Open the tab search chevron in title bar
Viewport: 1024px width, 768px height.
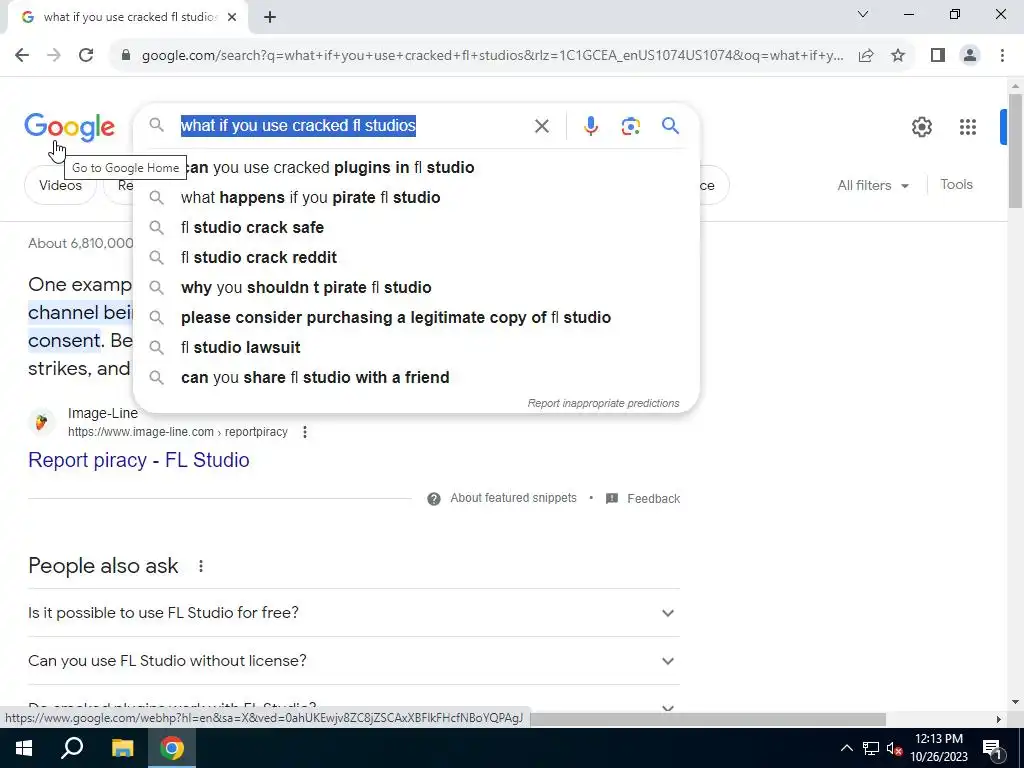click(863, 14)
